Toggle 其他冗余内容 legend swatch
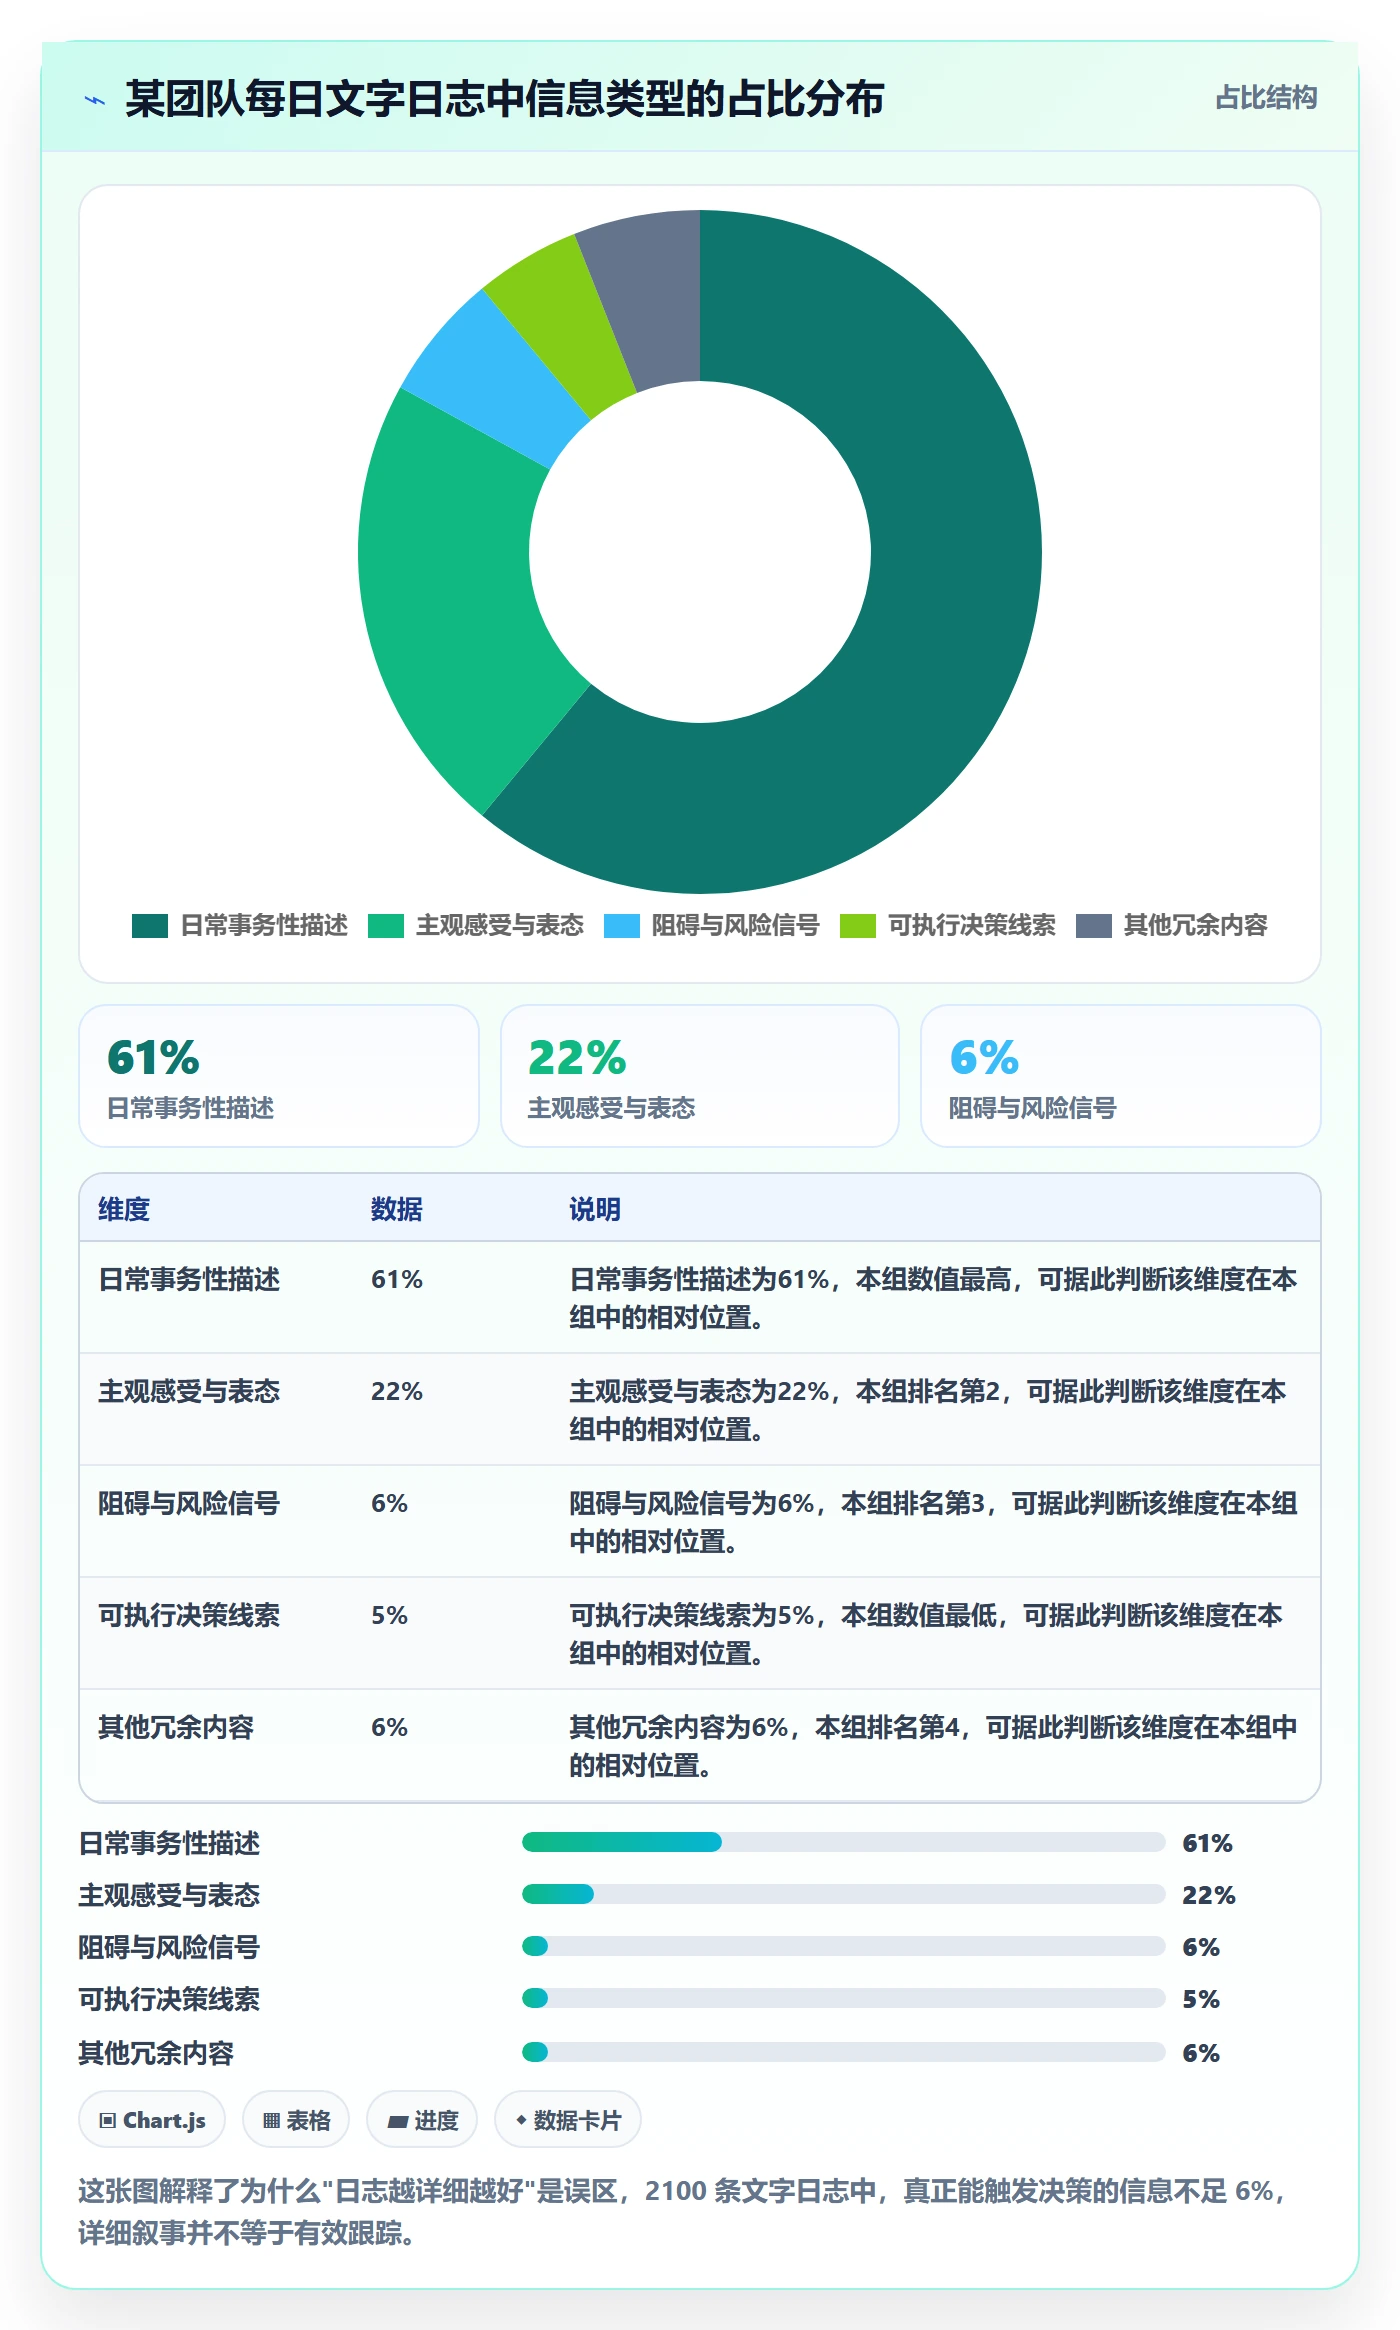The height and width of the screenshot is (2330, 1400). [1094, 926]
